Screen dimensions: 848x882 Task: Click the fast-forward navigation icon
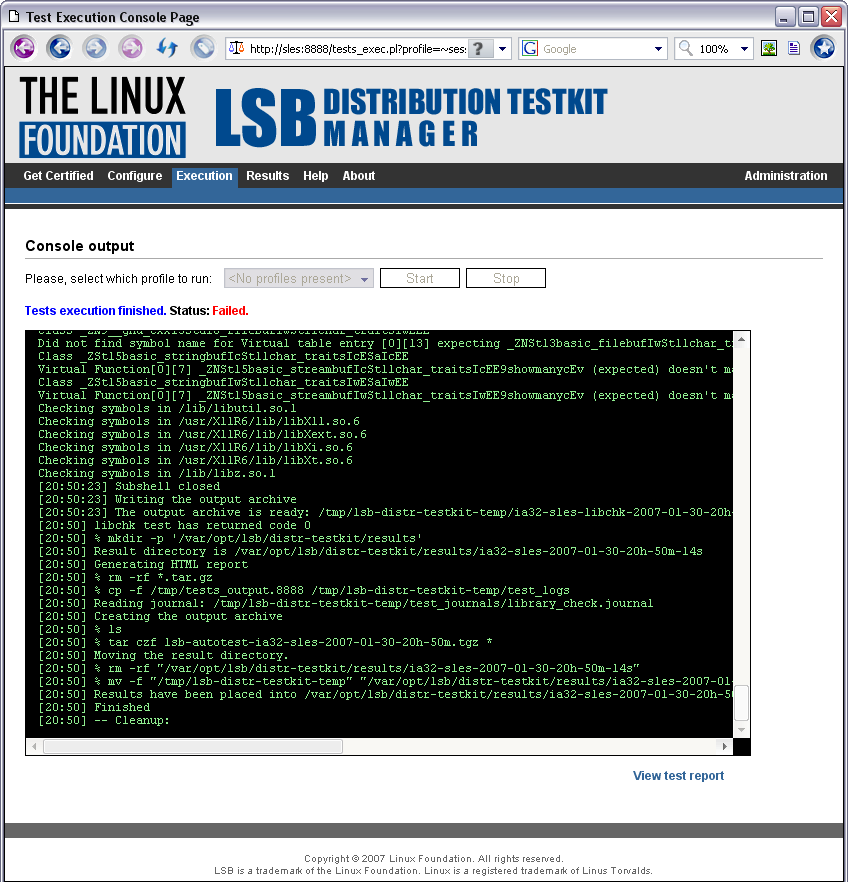pos(132,48)
